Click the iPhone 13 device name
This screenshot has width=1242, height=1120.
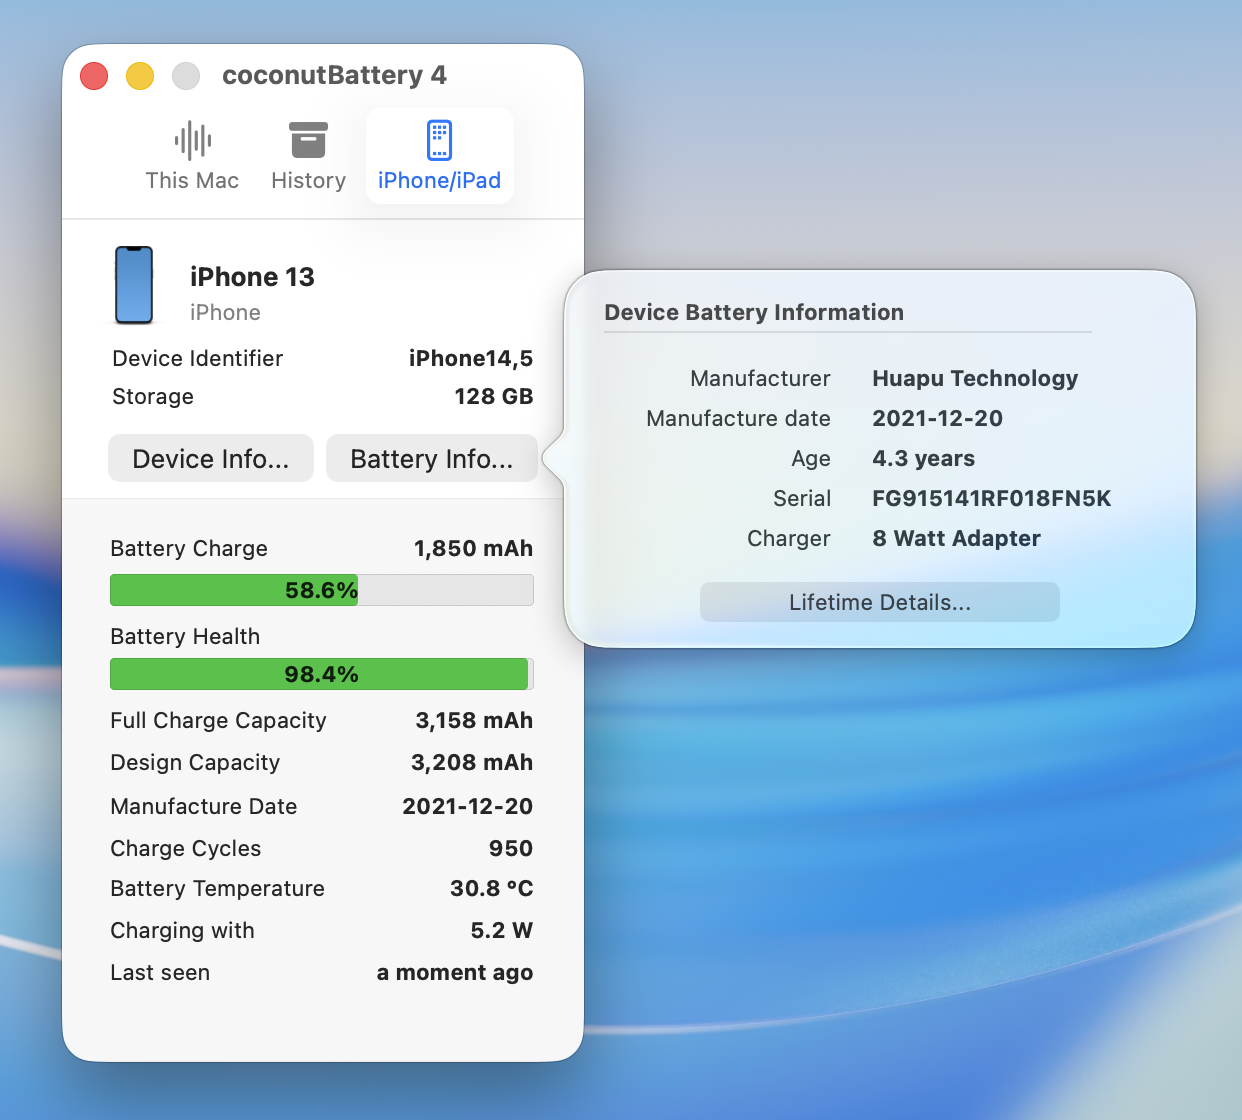click(252, 277)
